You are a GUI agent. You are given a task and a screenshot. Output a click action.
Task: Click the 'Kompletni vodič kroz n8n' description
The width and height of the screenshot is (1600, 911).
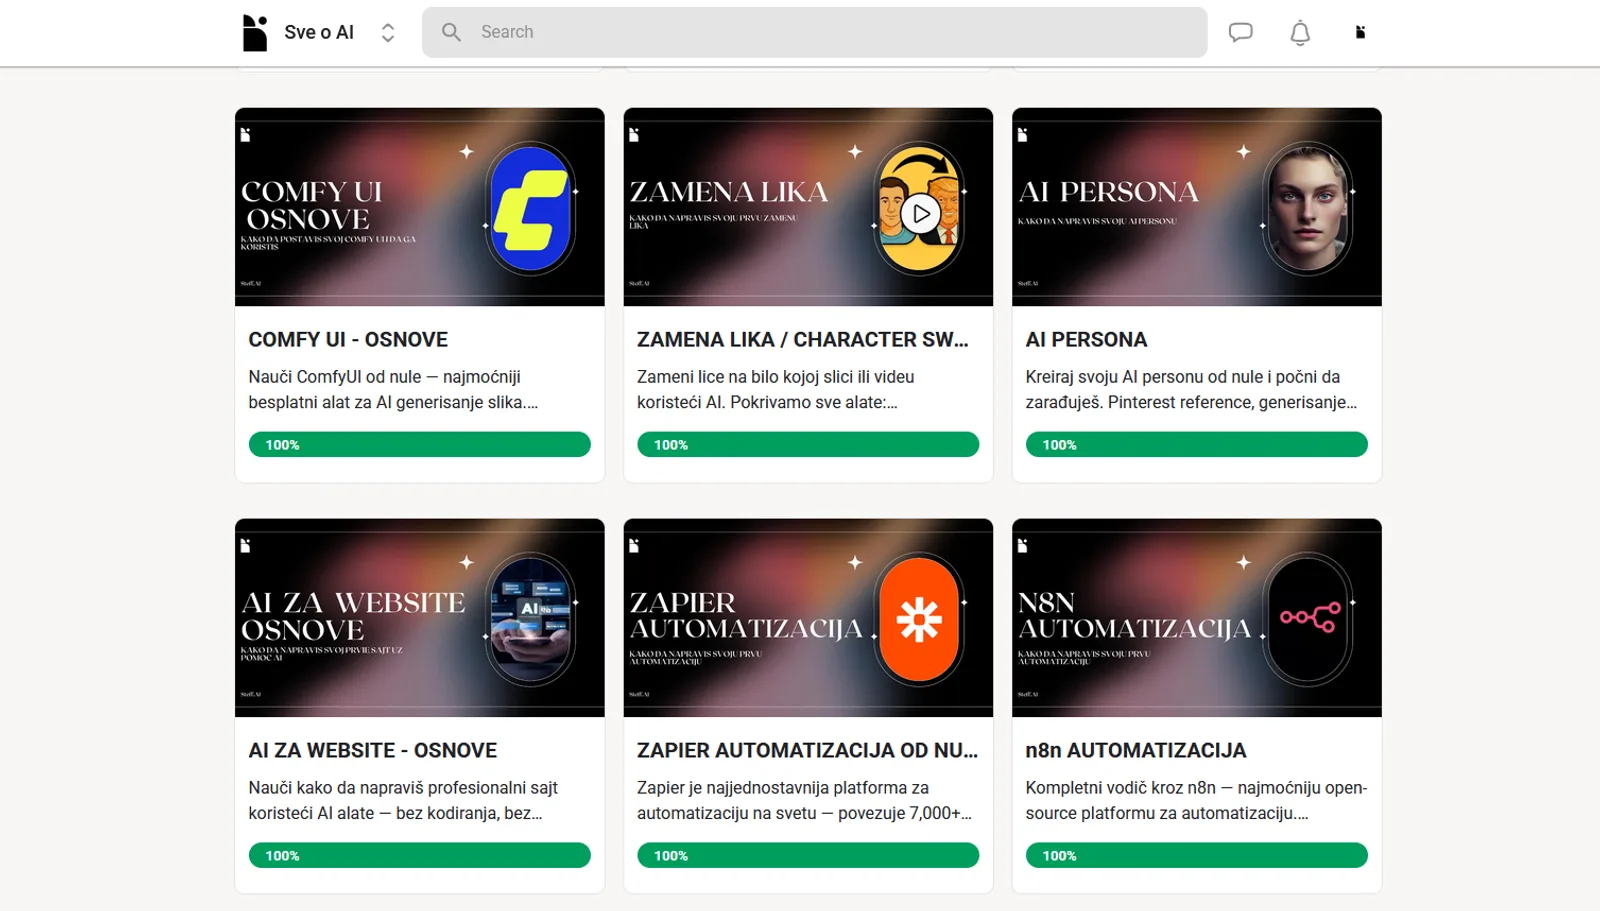1196,801
